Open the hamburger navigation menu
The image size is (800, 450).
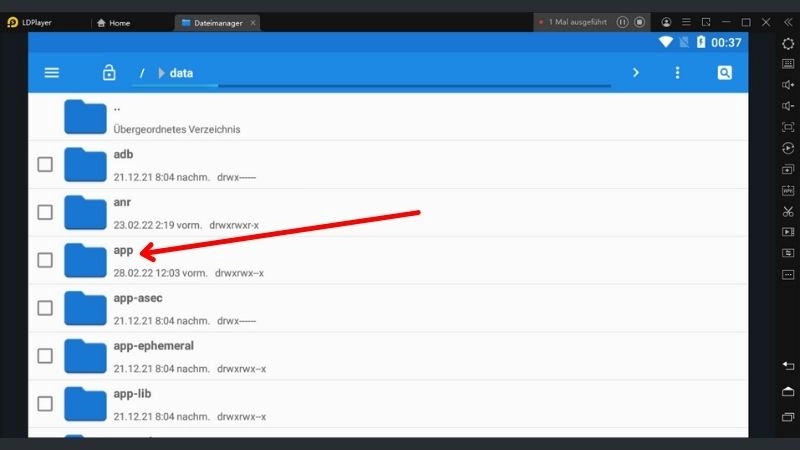click(52, 73)
